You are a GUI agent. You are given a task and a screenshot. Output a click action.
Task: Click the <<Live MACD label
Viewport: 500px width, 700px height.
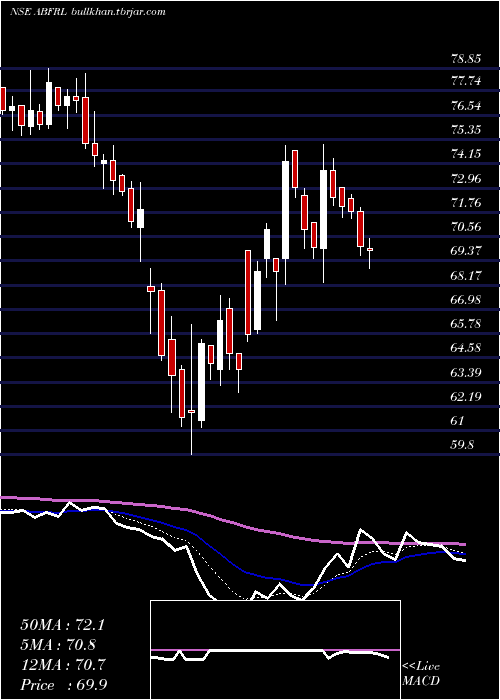tap(421, 674)
